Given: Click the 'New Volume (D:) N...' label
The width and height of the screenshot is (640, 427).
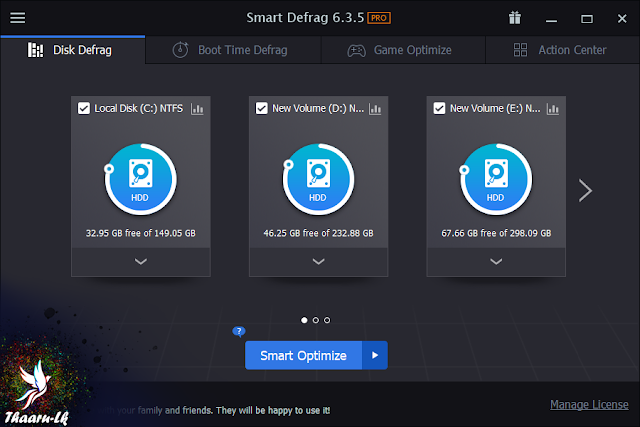Looking at the screenshot, I should [318, 109].
